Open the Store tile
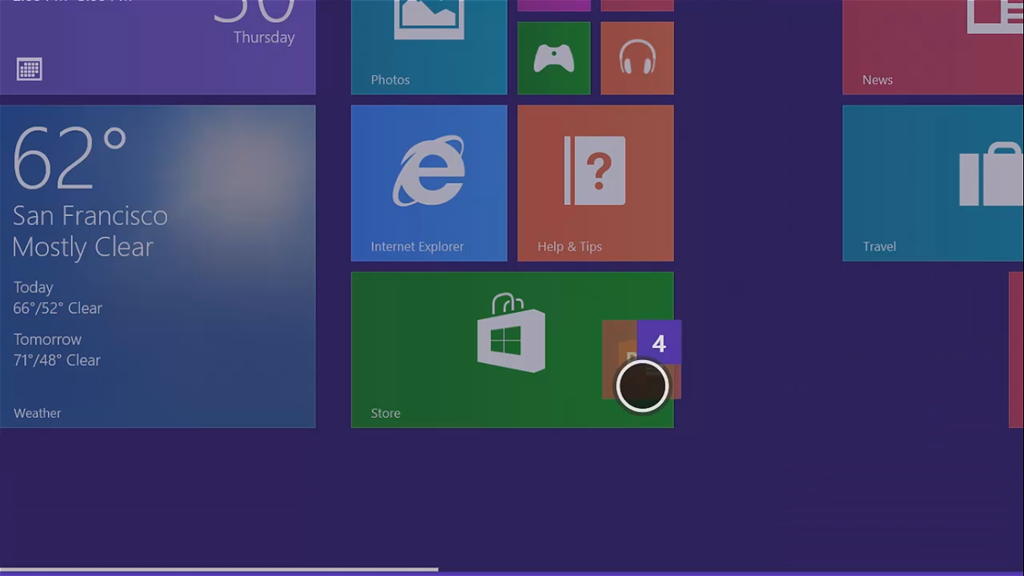This screenshot has height=576, width=1024. click(x=512, y=350)
